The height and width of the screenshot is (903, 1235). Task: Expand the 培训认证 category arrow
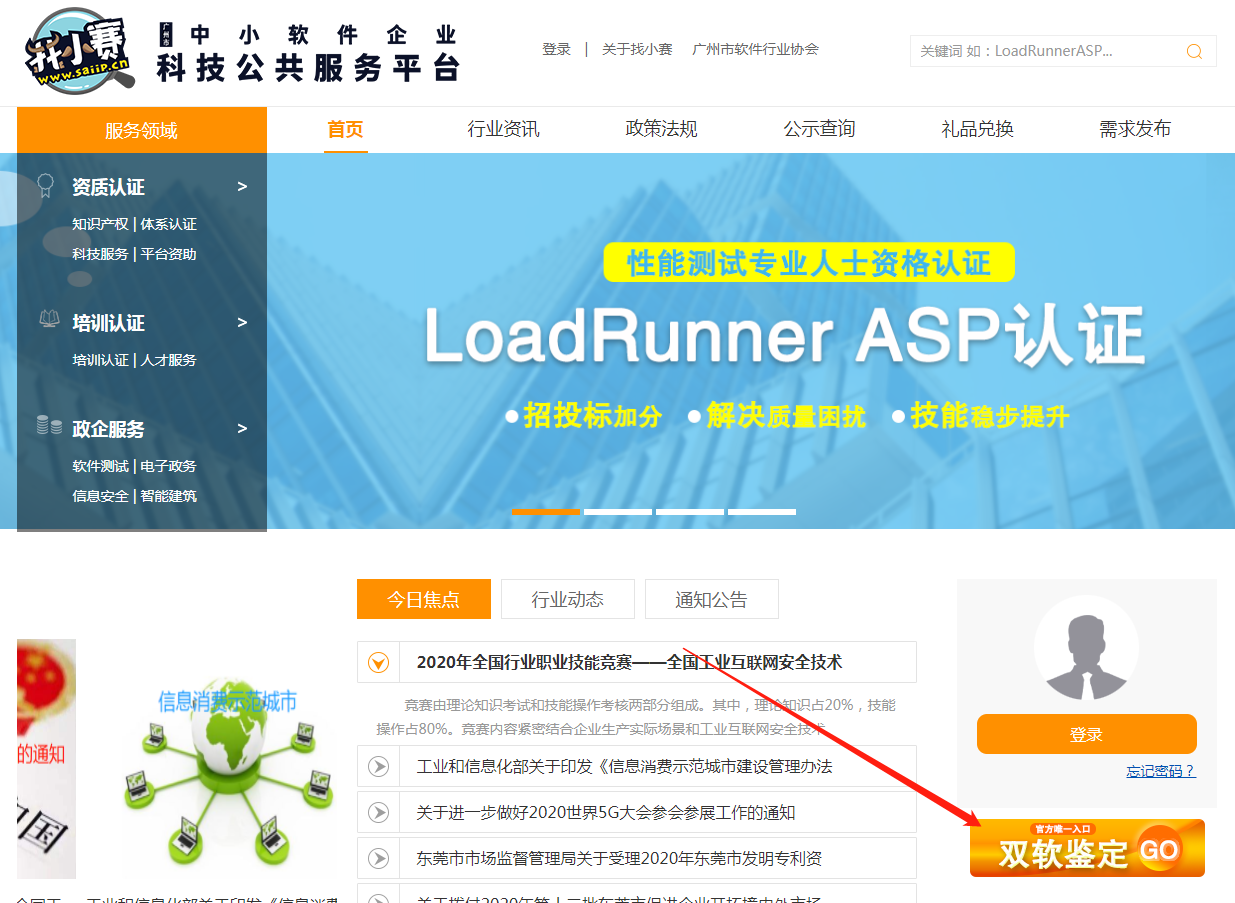(242, 322)
